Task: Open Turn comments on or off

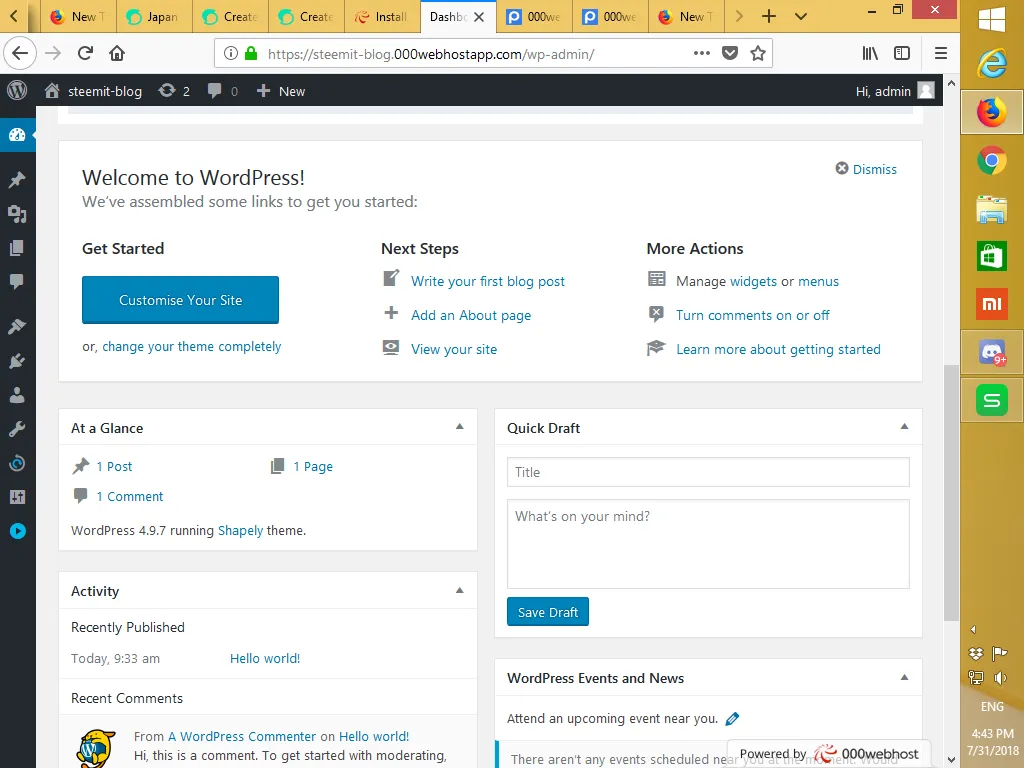Action: click(752, 315)
